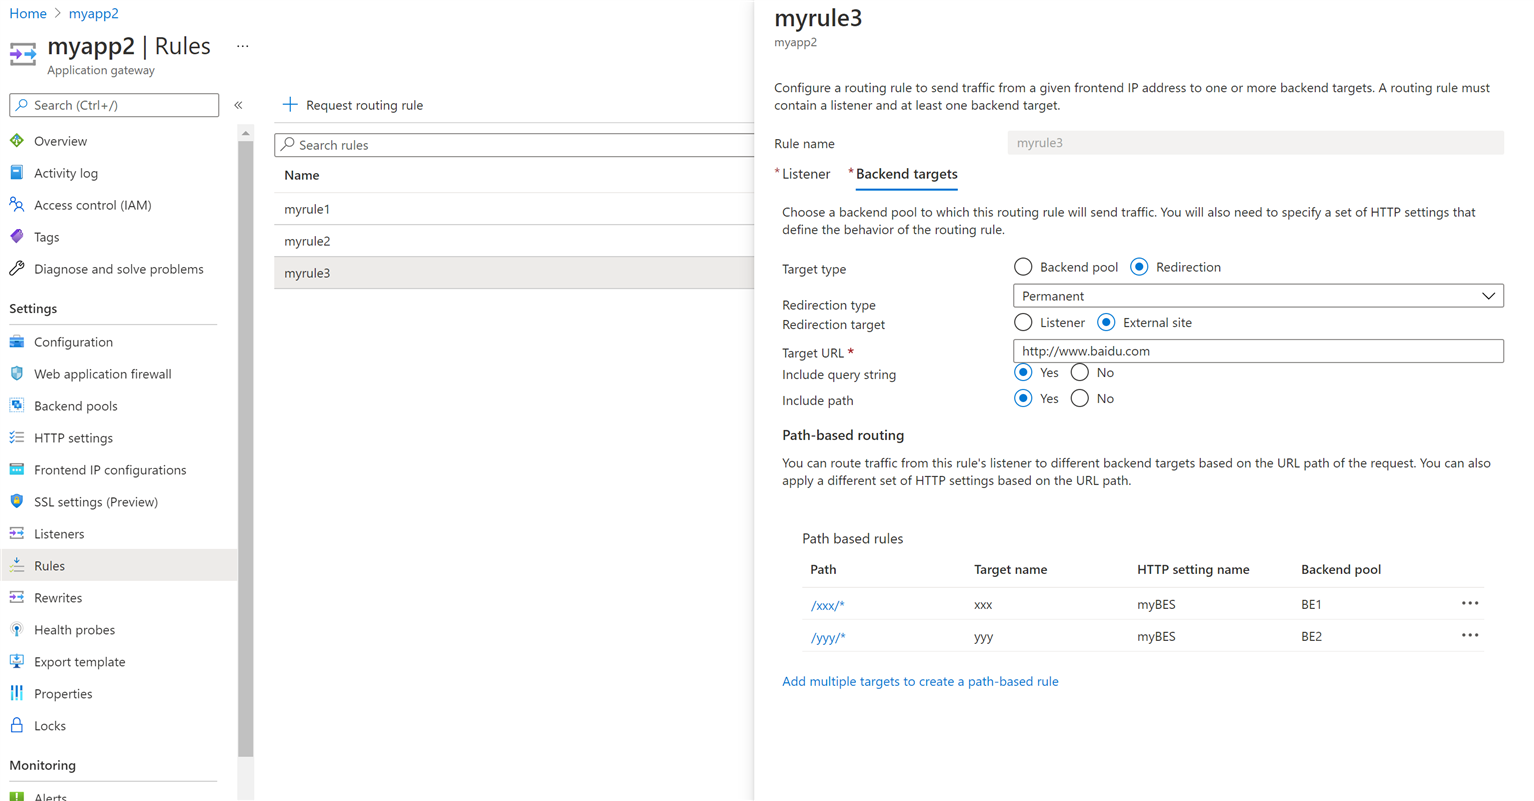
Task: Open the /yyy/* path link
Action: [828, 637]
